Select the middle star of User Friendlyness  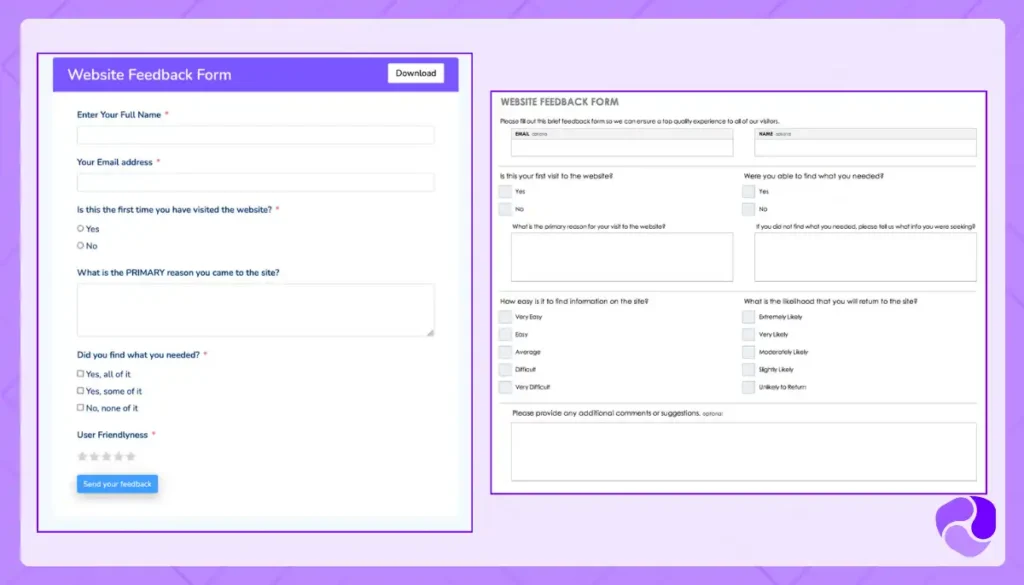(106, 456)
